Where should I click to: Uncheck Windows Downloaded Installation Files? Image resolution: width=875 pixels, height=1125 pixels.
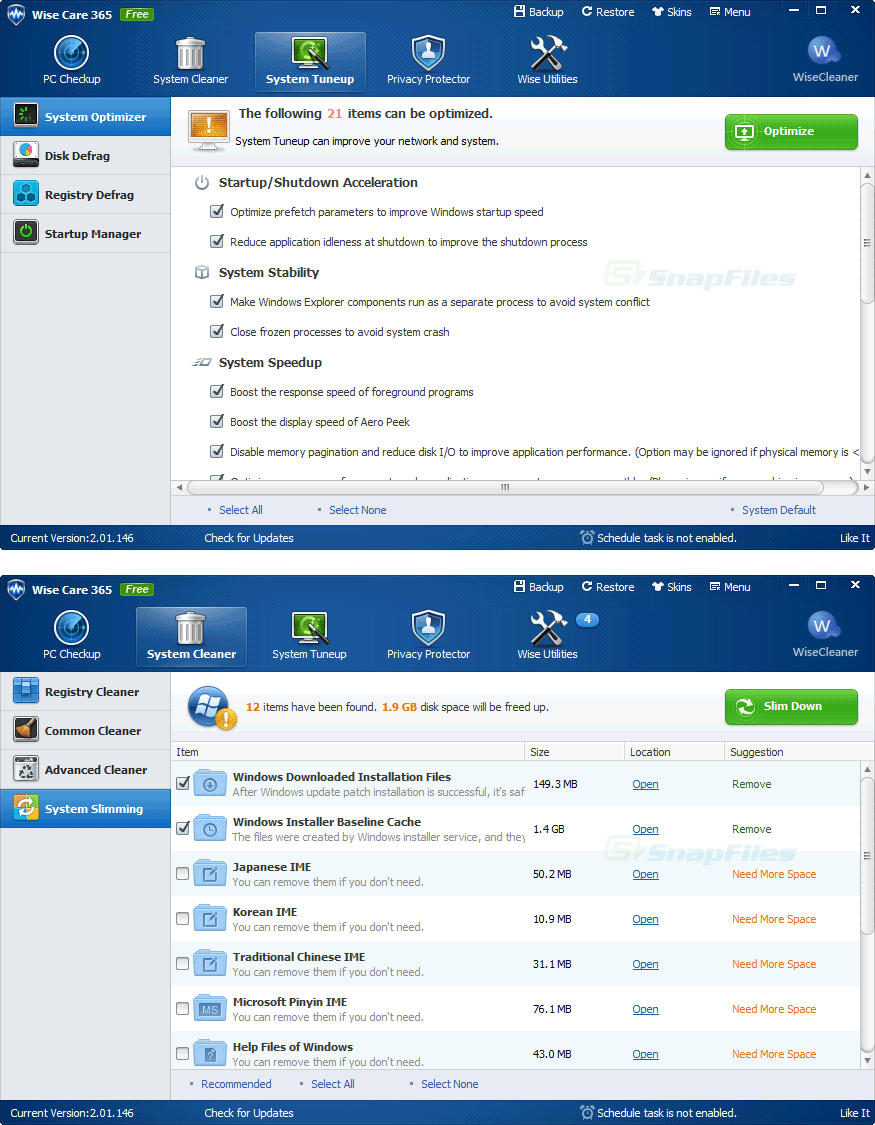(x=183, y=783)
